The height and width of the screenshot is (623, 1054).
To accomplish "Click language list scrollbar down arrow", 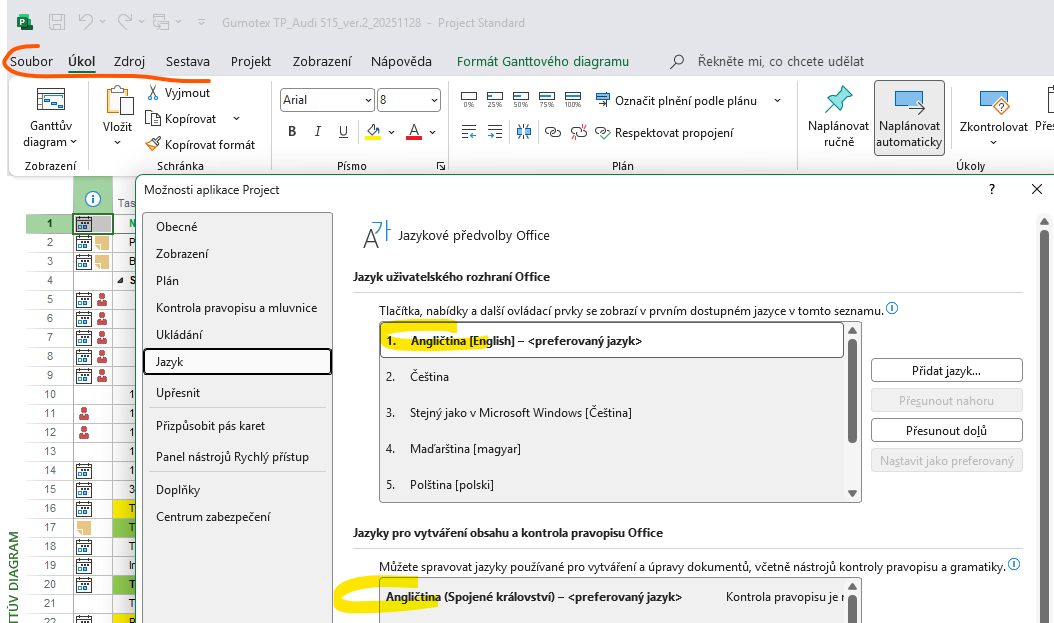I will point(852,493).
